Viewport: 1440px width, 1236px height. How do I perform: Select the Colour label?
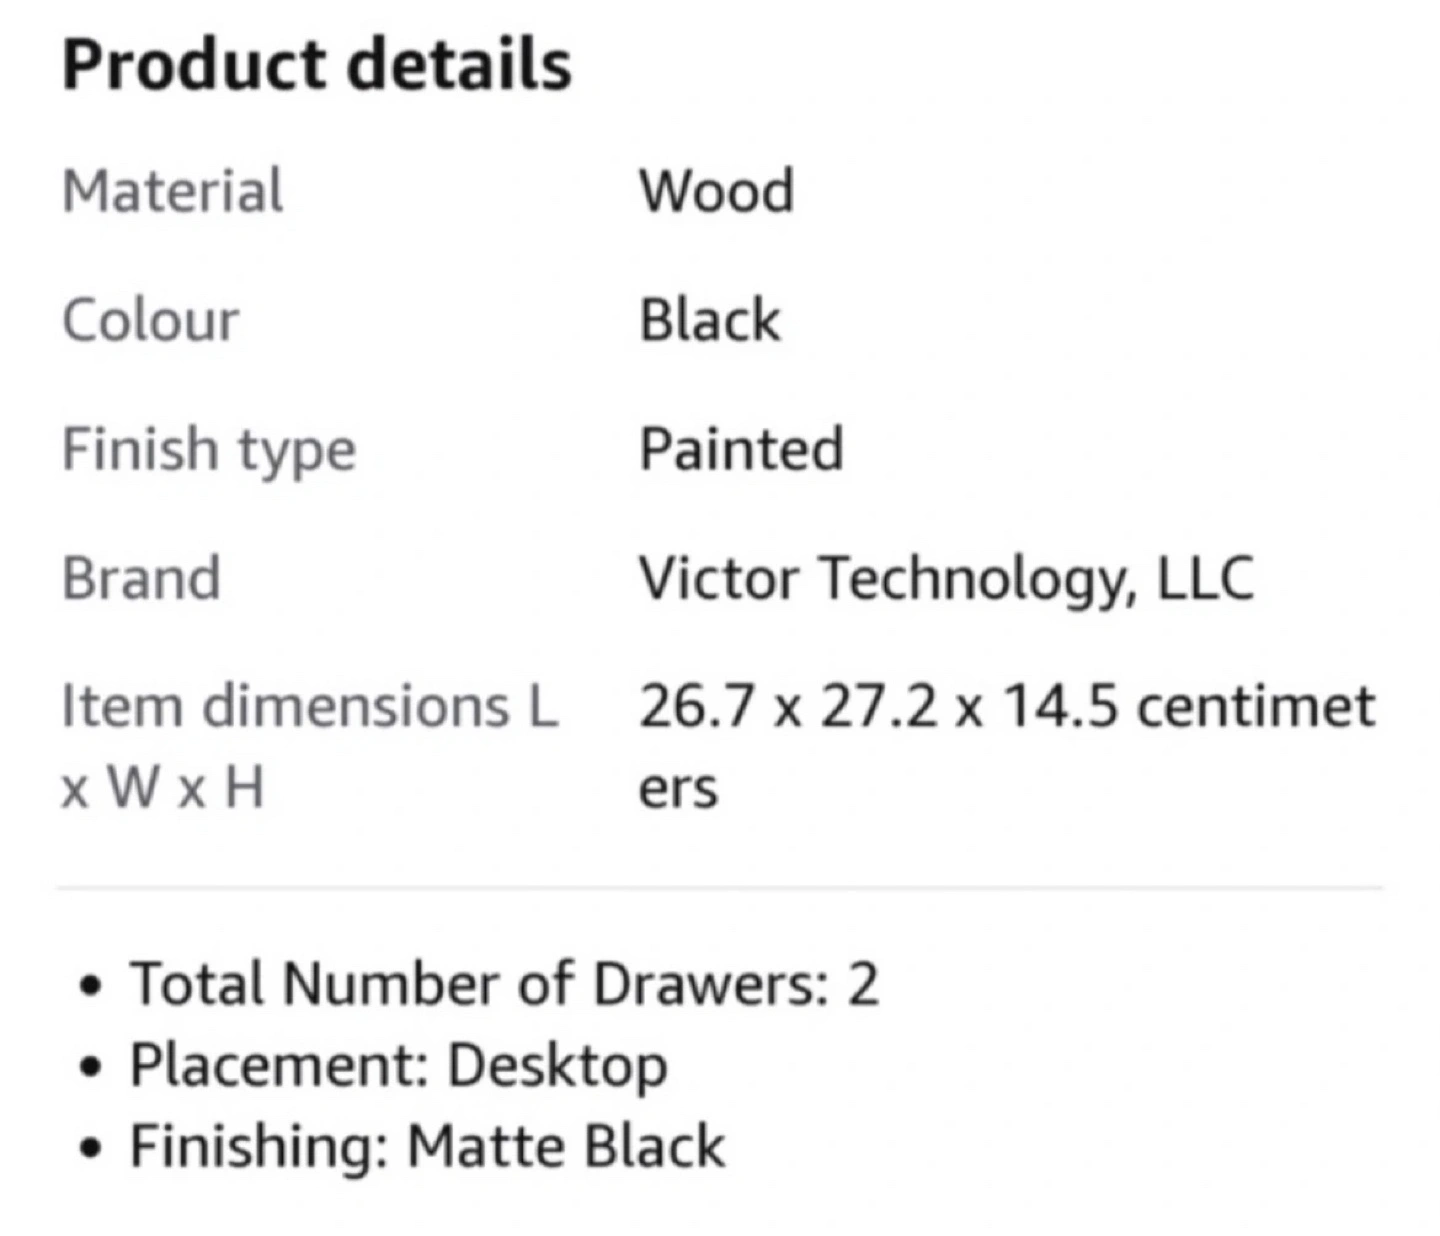150,321
